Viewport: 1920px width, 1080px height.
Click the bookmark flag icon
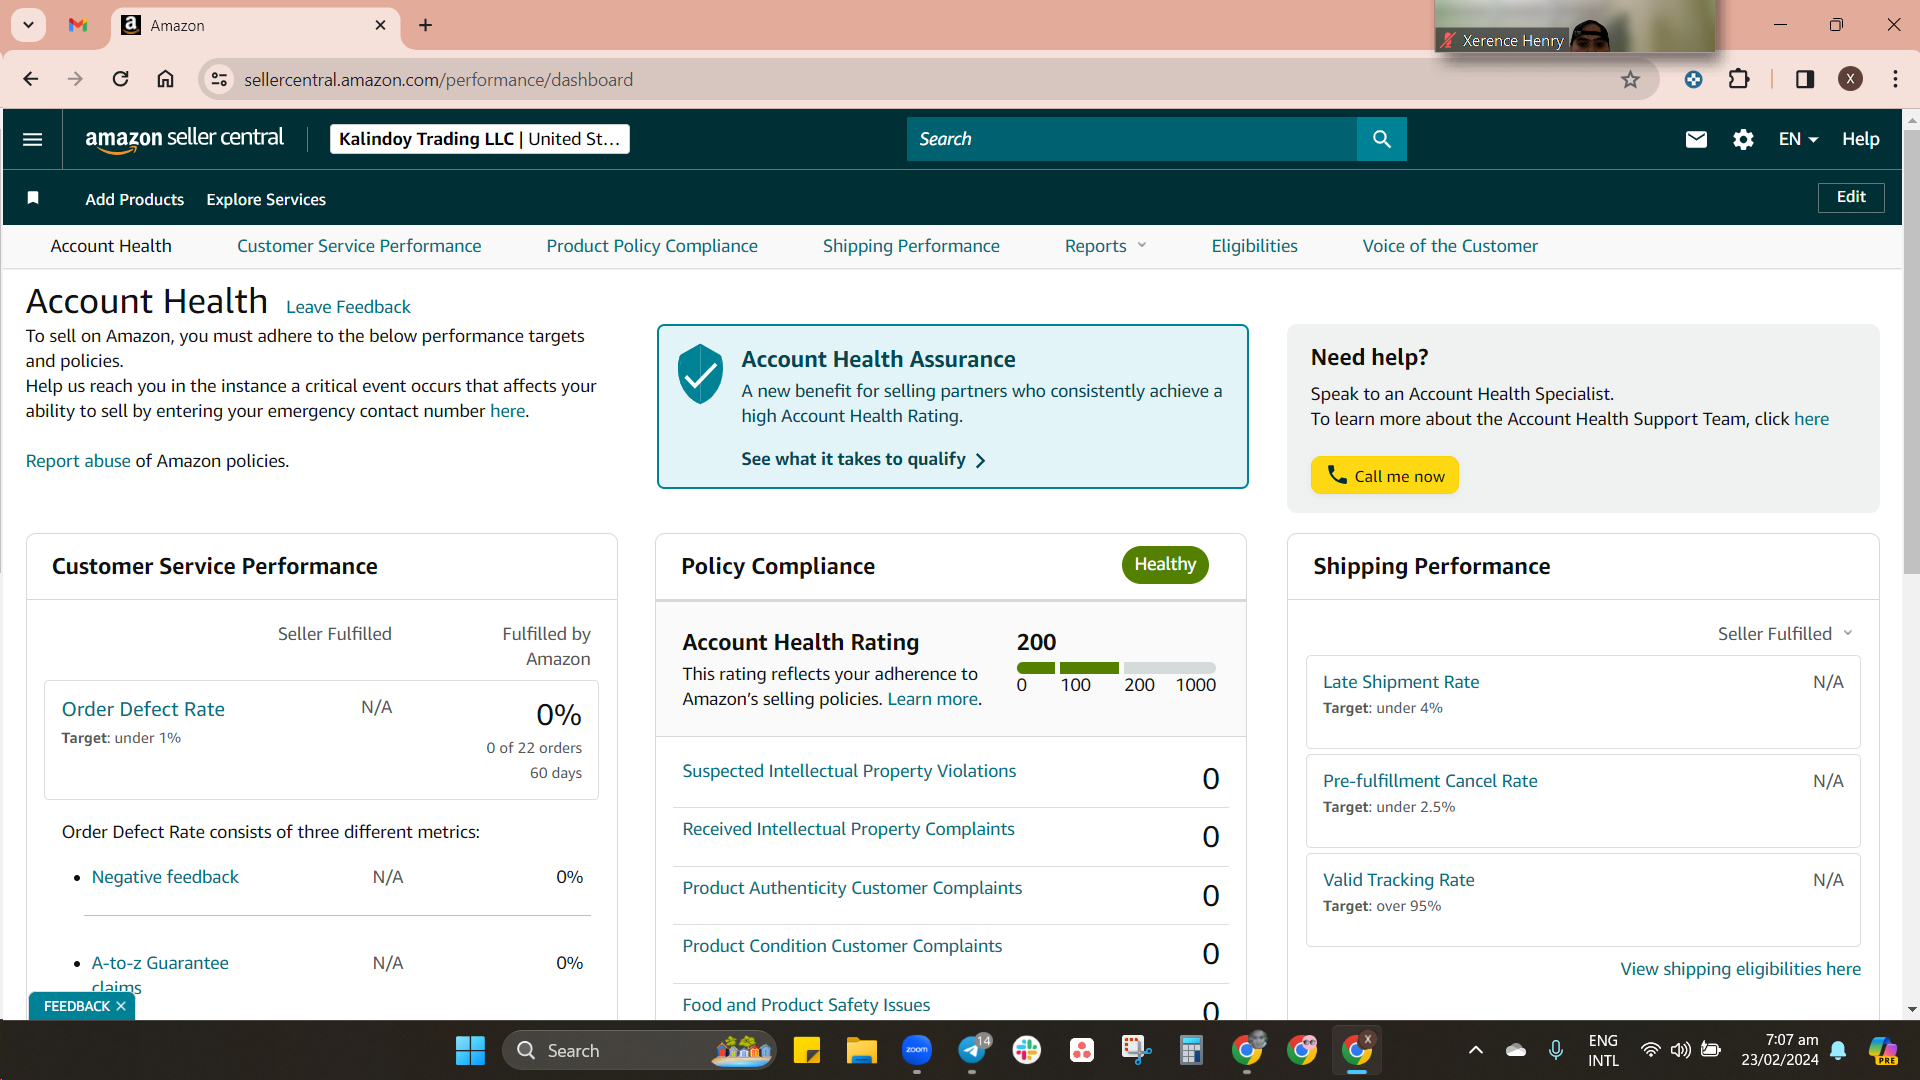(x=33, y=198)
